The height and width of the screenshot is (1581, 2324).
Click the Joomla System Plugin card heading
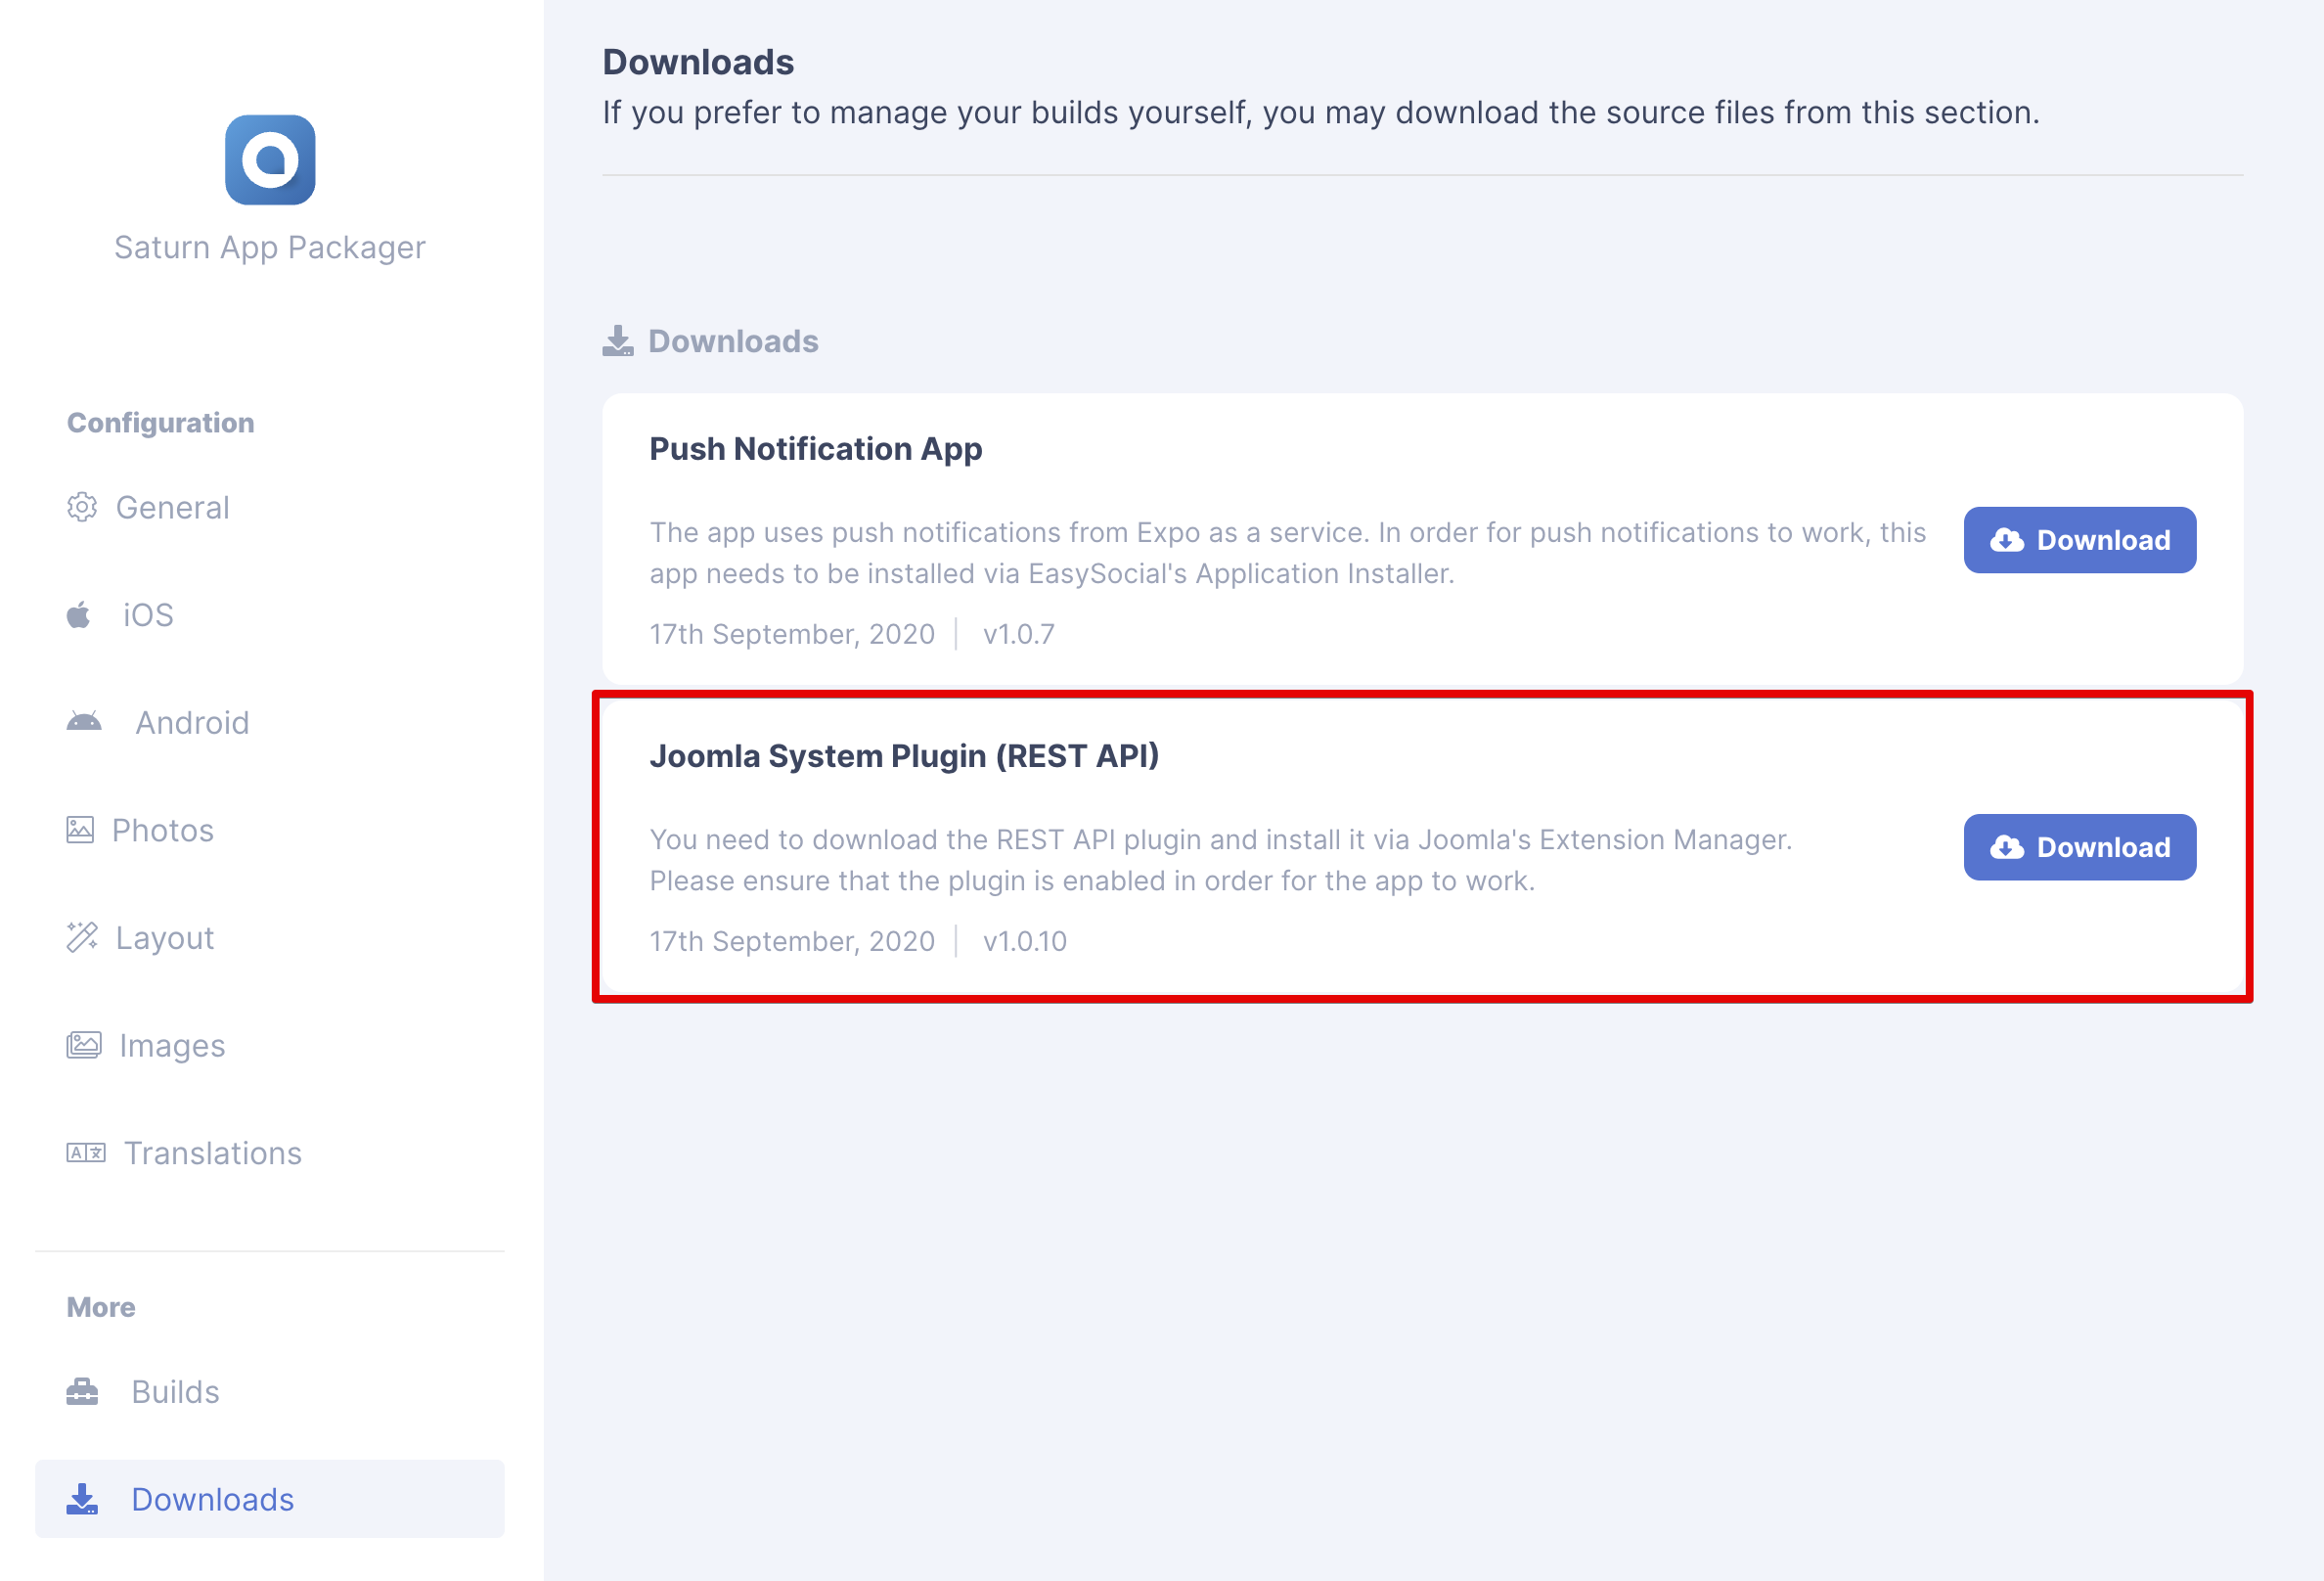(x=904, y=756)
